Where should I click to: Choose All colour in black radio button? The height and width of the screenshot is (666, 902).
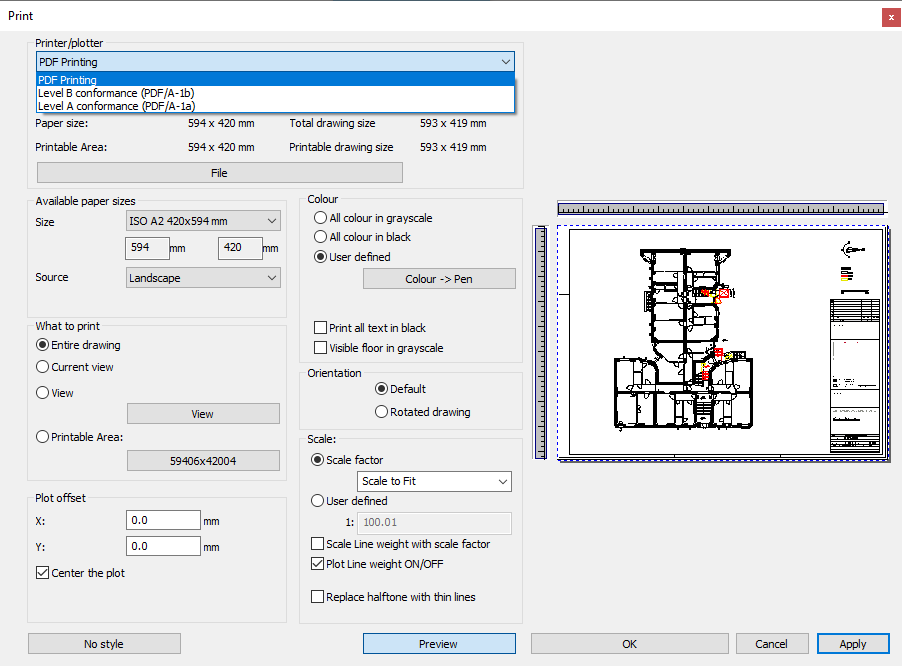pyautogui.click(x=321, y=237)
